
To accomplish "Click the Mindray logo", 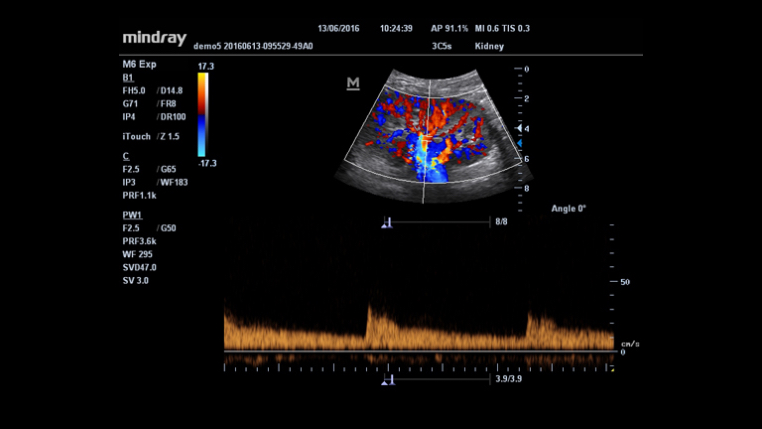I will [x=154, y=38].
